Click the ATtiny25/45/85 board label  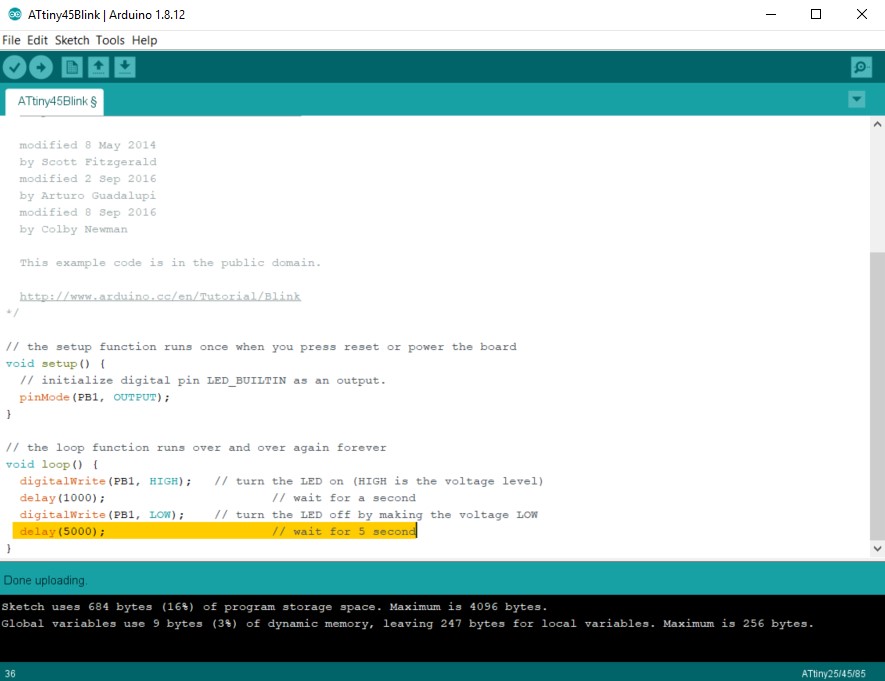[833, 674]
